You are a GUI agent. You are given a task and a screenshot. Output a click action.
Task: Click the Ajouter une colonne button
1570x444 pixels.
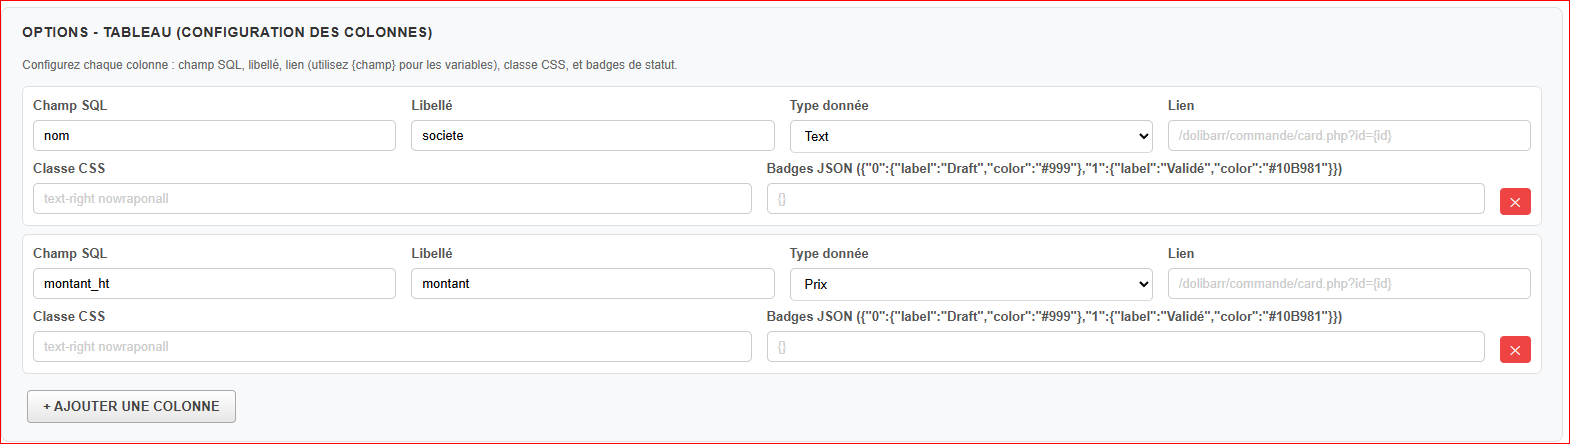131,406
